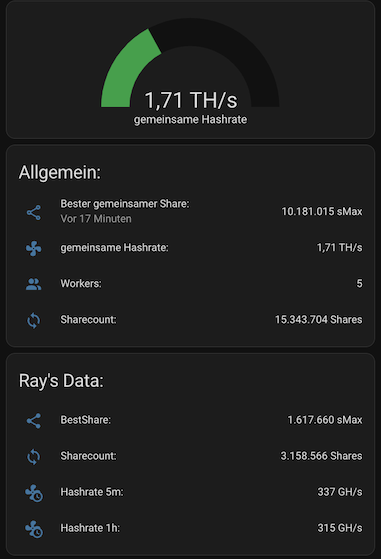Click sync icon beside Ray's Sharecount
The width and height of the screenshot is (381, 559).
pyautogui.click(x=34, y=457)
